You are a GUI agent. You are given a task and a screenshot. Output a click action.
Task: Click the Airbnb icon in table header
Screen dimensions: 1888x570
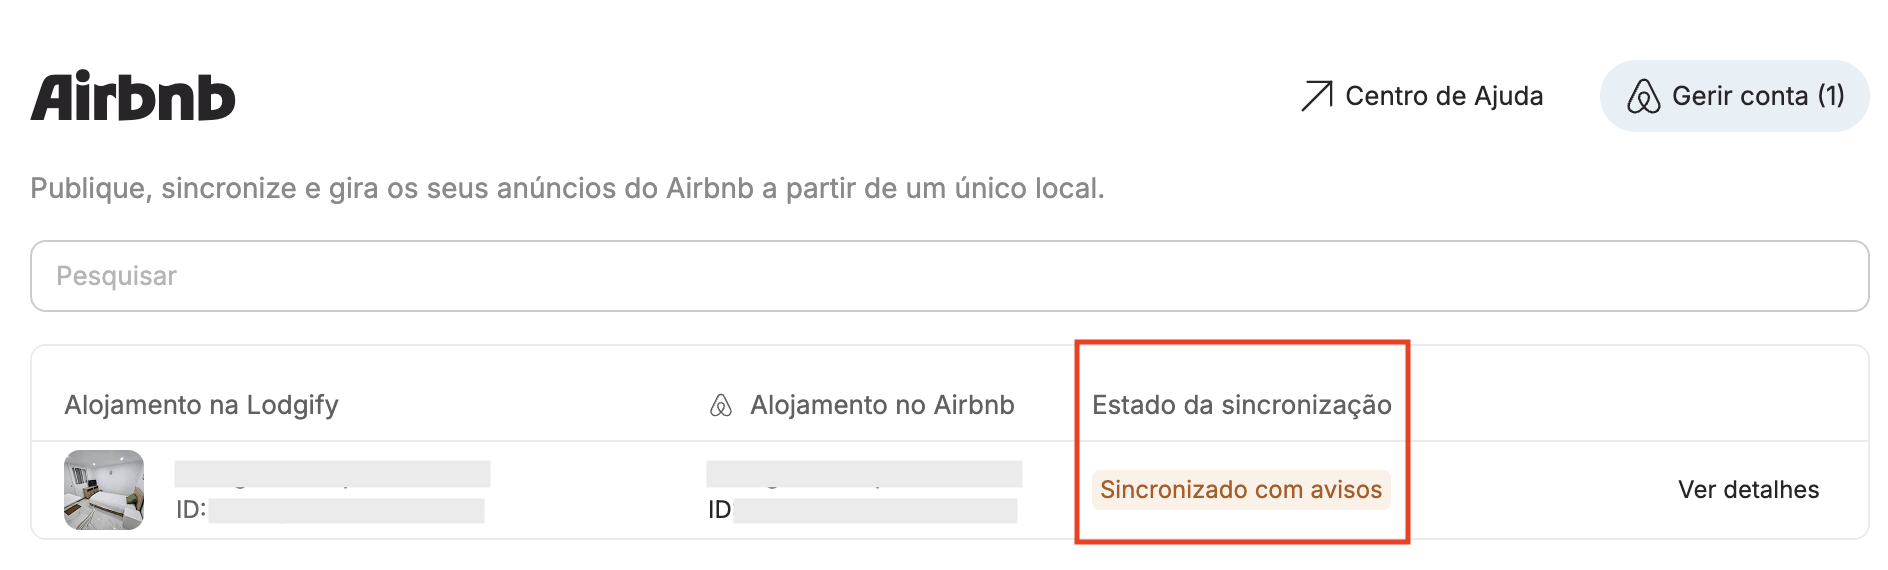tap(721, 405)
